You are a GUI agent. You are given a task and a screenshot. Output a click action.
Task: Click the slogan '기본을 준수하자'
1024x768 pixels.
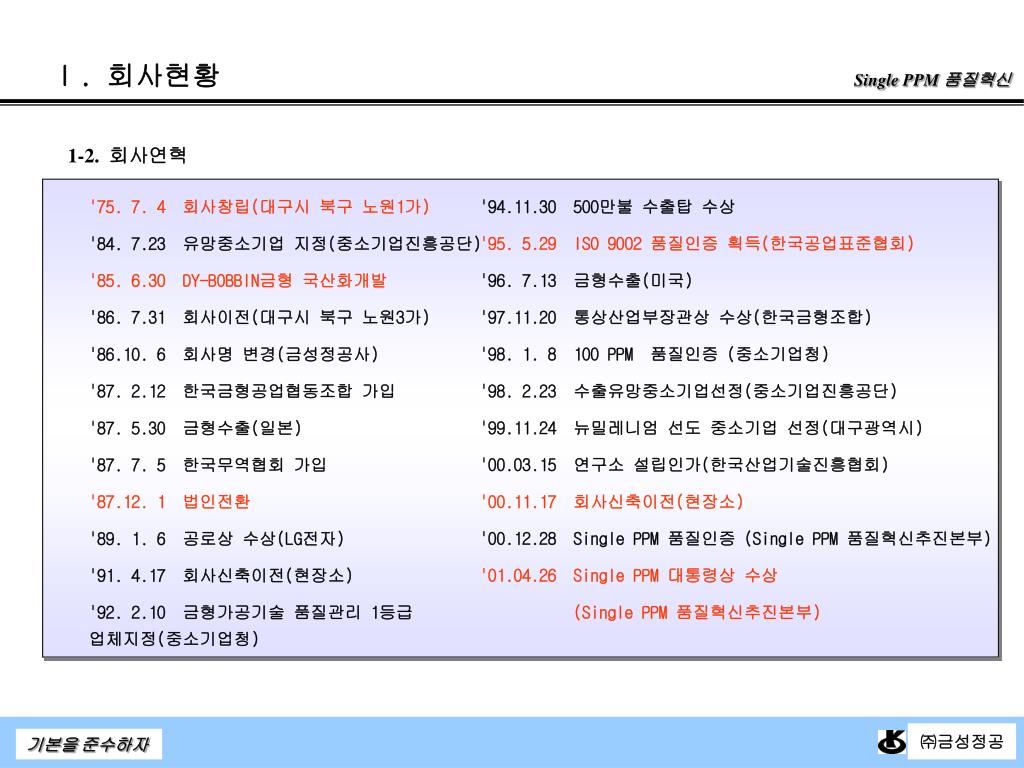(x=88, y=744)
